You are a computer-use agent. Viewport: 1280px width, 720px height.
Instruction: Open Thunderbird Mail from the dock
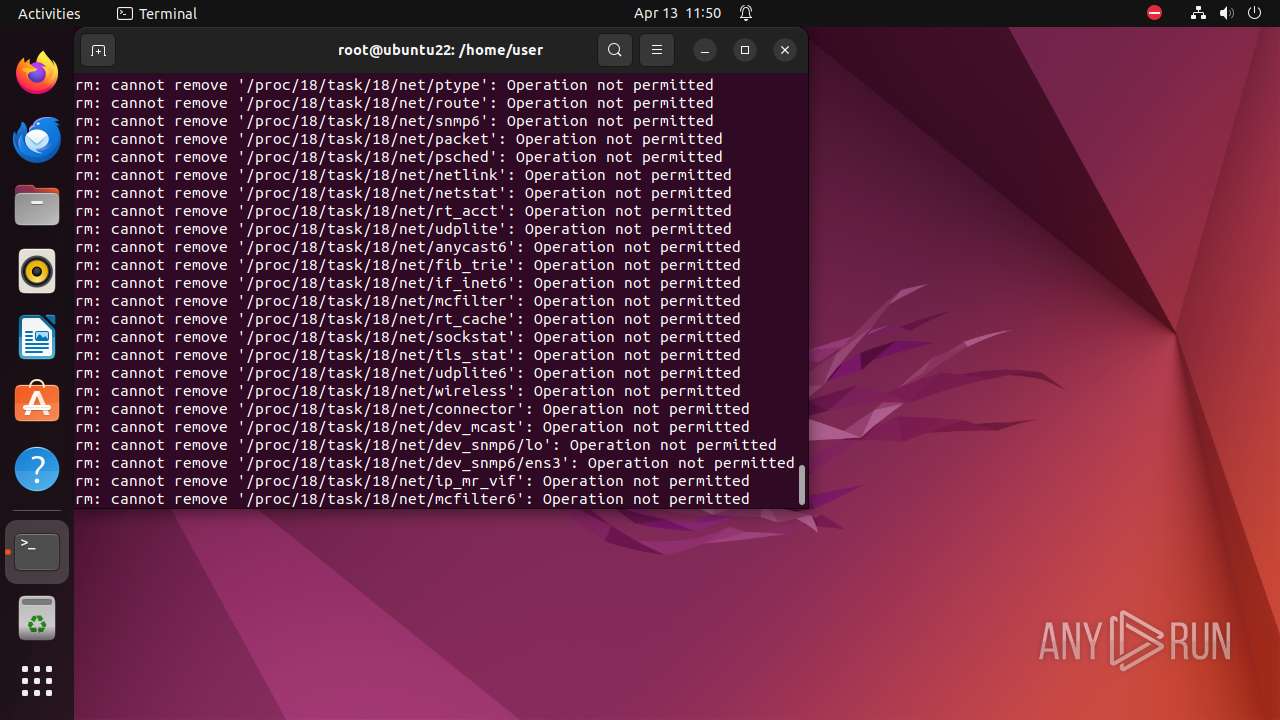[x=37, y=140]
